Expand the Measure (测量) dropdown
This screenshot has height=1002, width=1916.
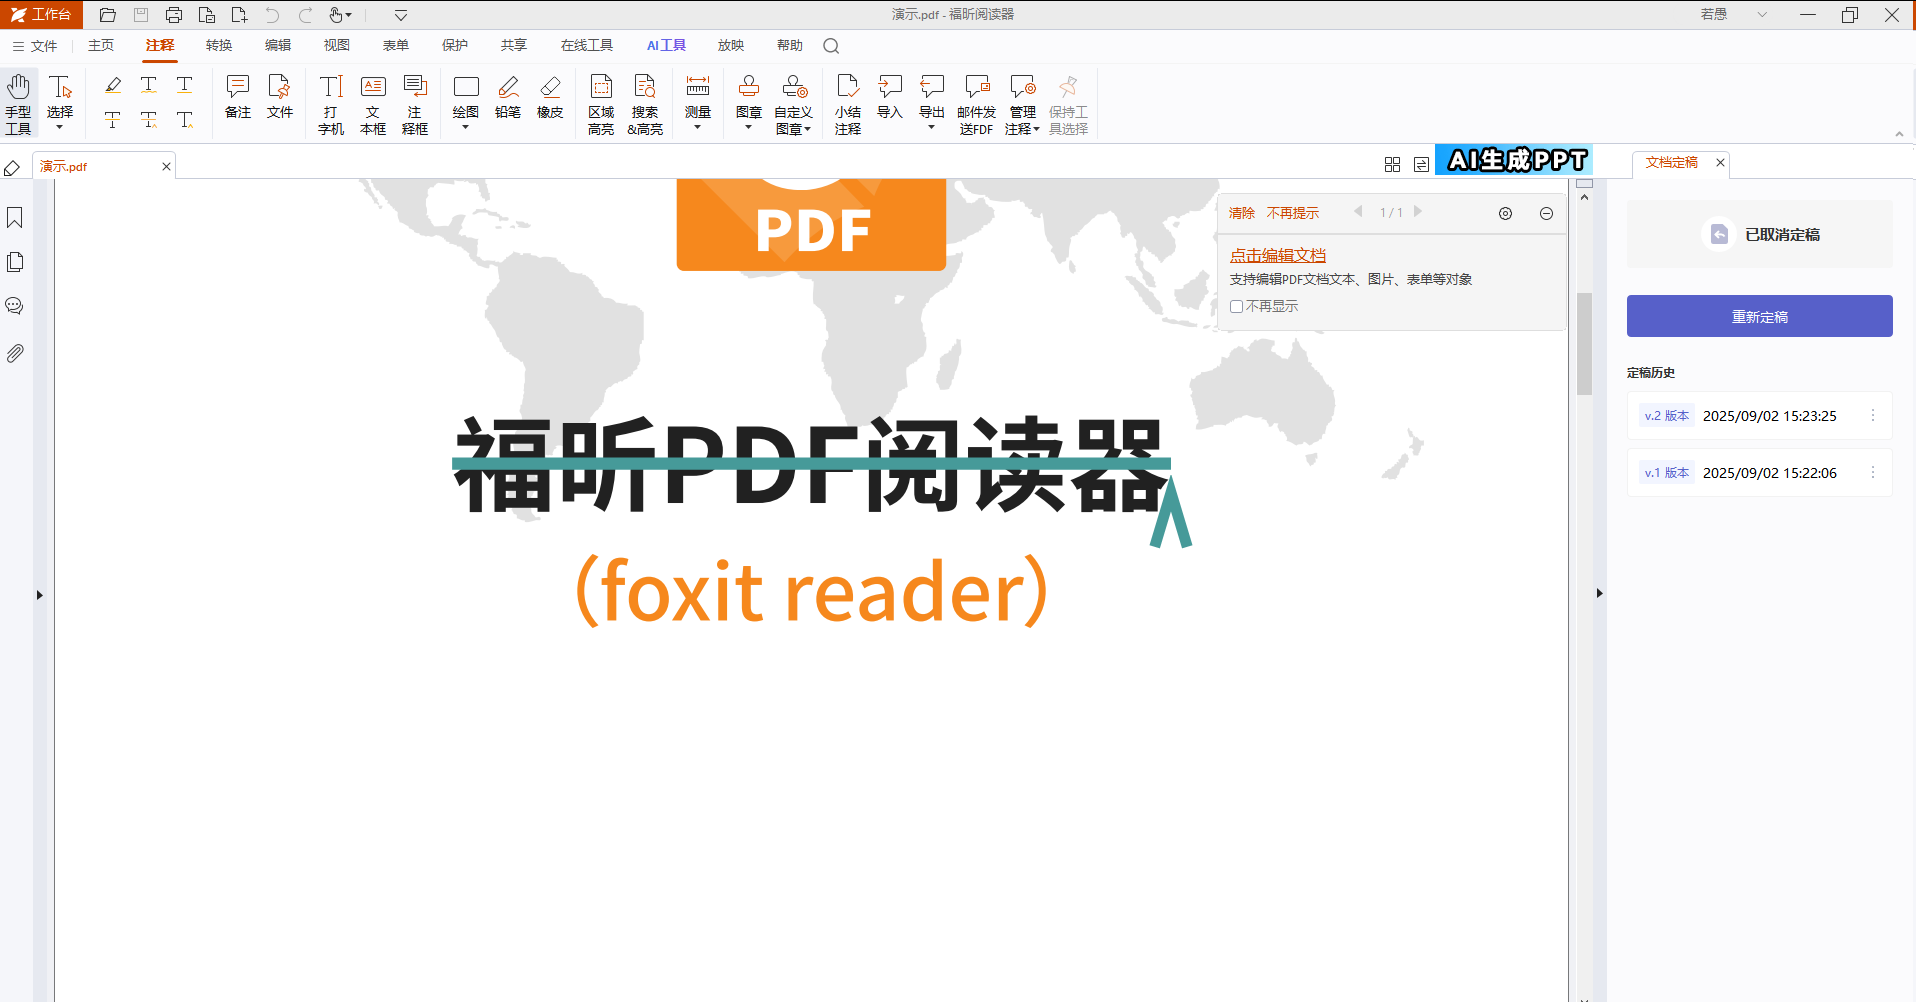pos(698,103)
